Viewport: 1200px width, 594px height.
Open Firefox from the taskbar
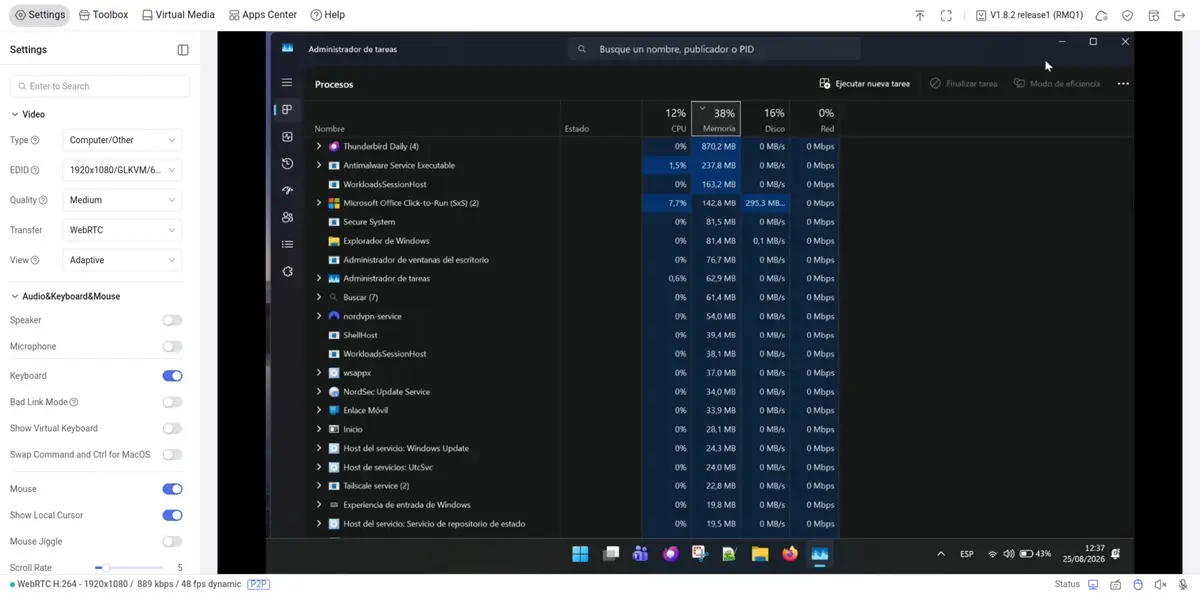[x=790, y=554]
